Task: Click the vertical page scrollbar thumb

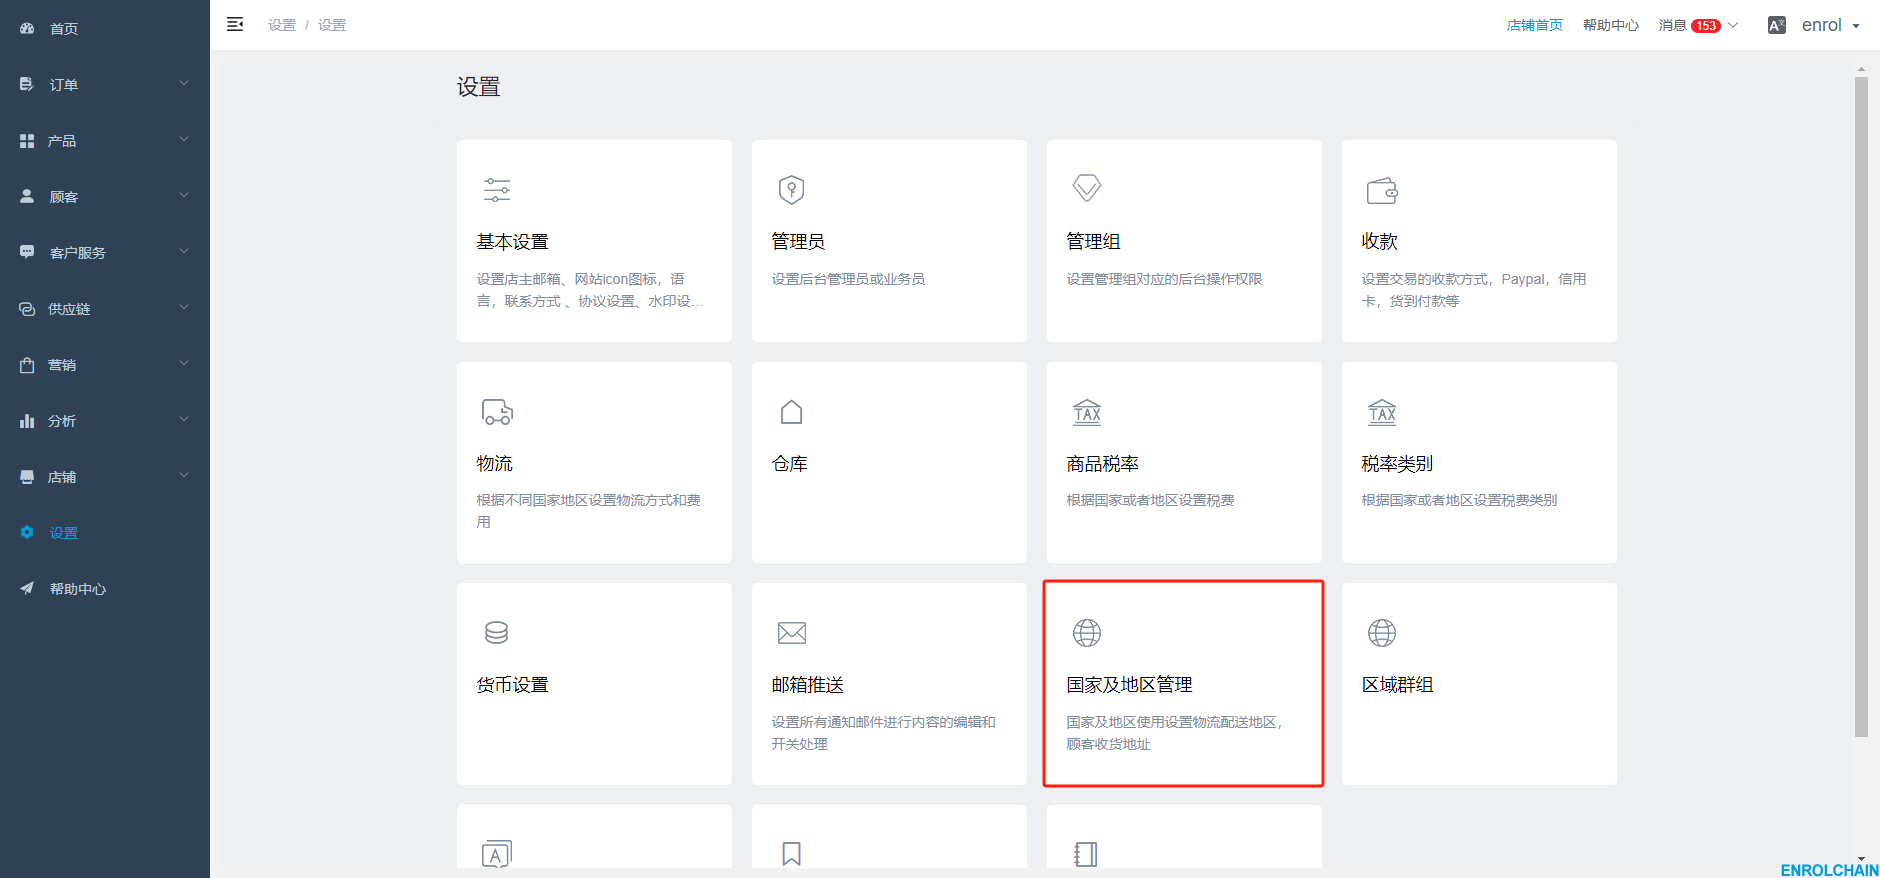Action: 1861,407
